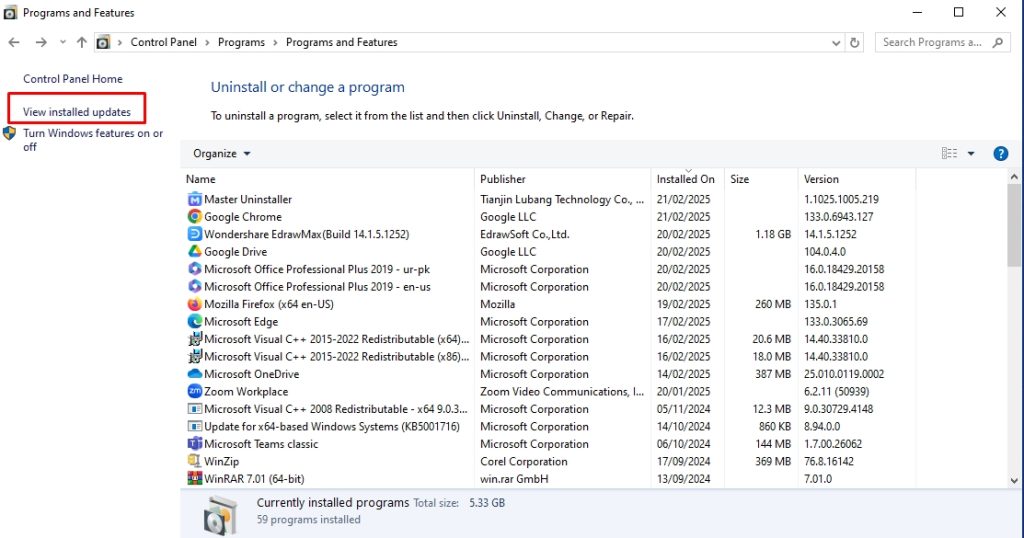Click the Refresh button in address bar

point(854,42)
